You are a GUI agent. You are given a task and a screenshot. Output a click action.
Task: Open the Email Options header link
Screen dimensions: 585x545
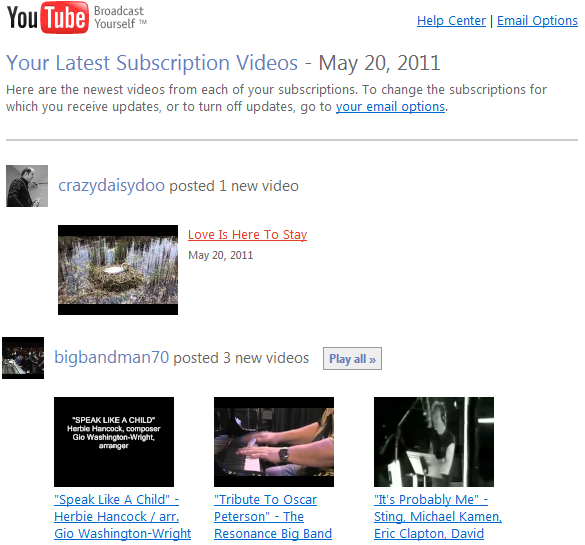pos(537,21)
